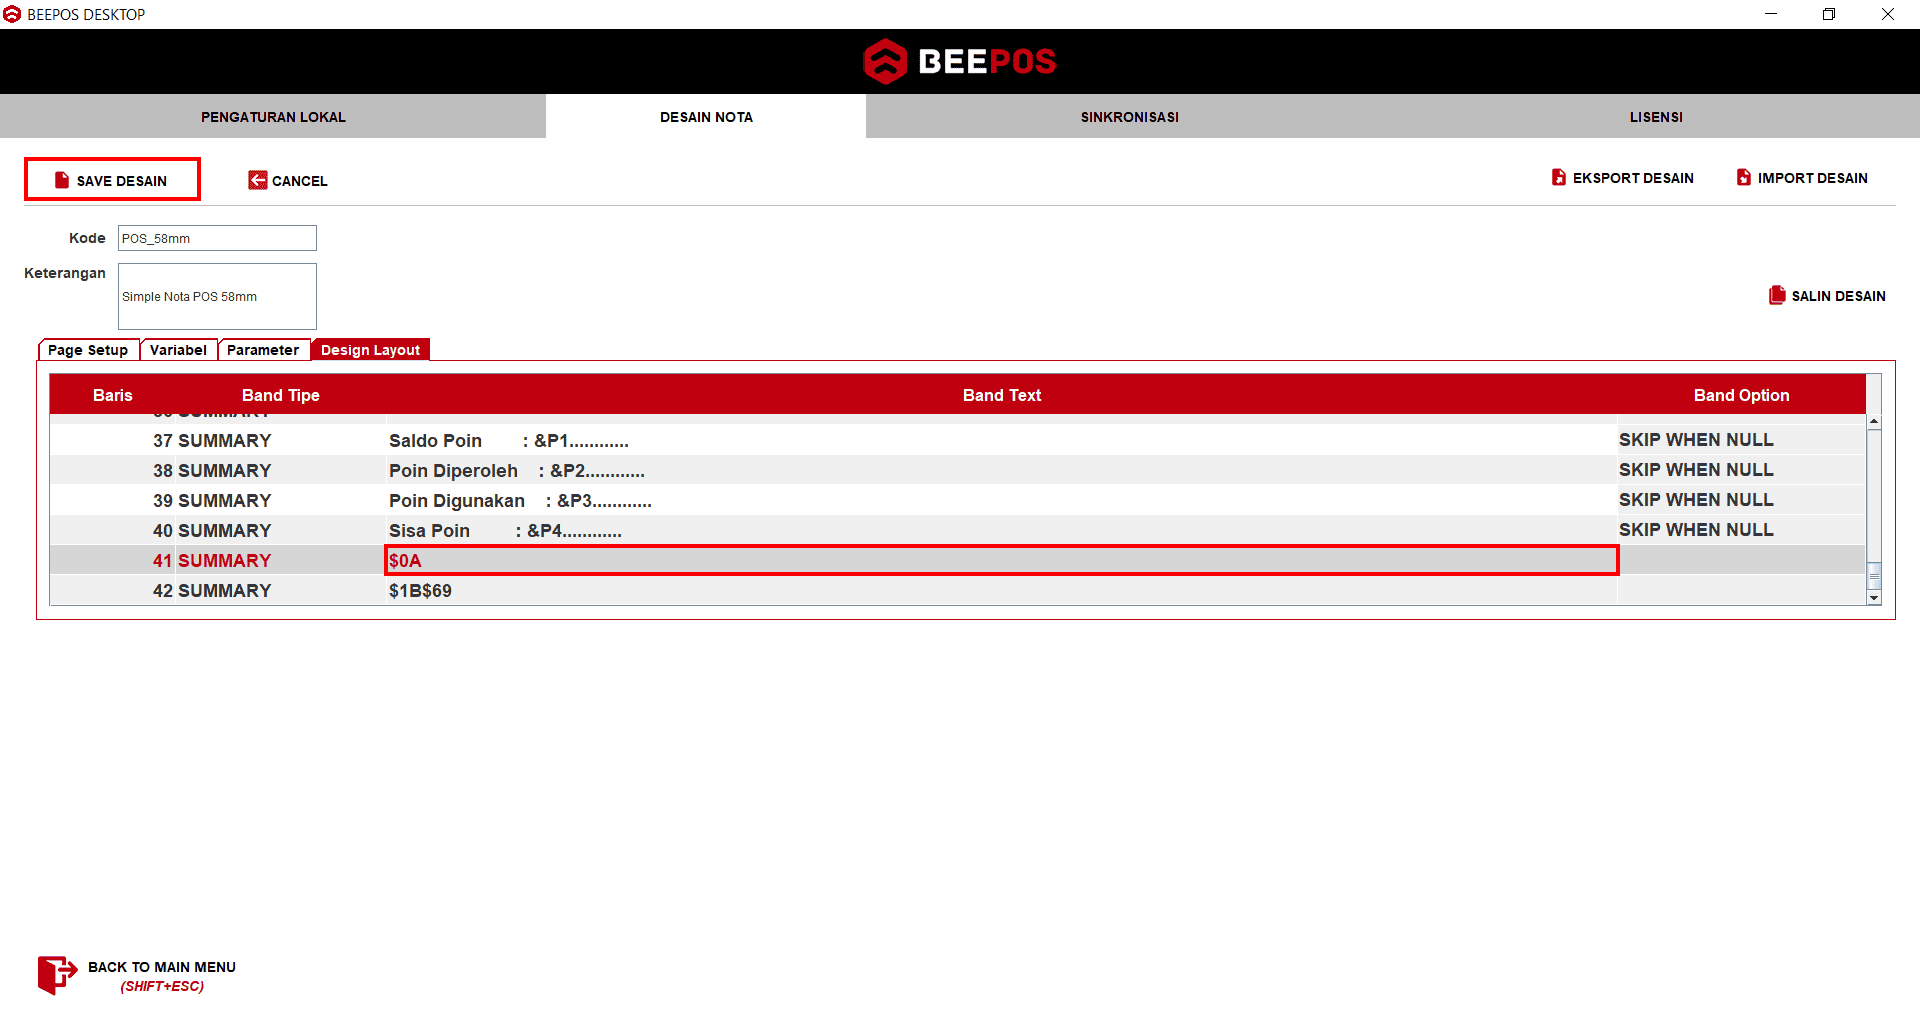Open the Sinkronisasi tab

(1129, 117)
